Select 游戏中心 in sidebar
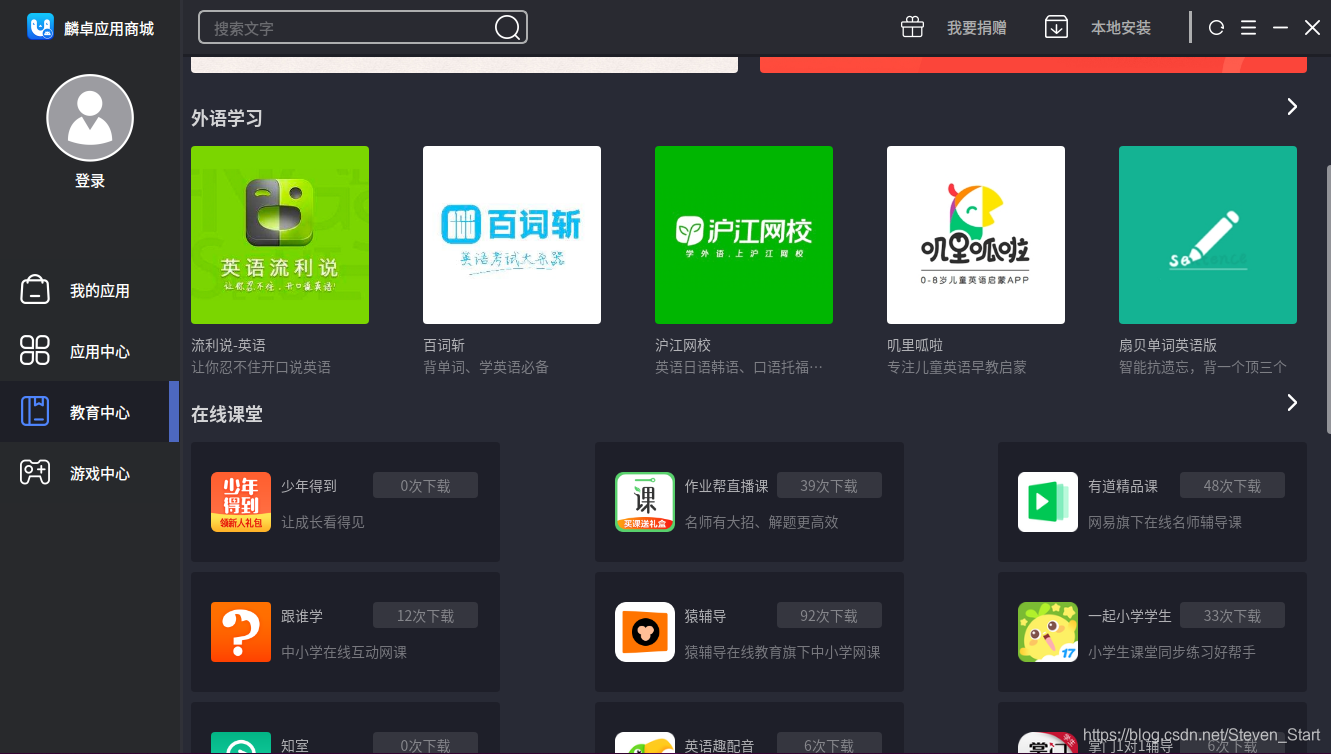The image size is (1331, 754). pos(90,472)
